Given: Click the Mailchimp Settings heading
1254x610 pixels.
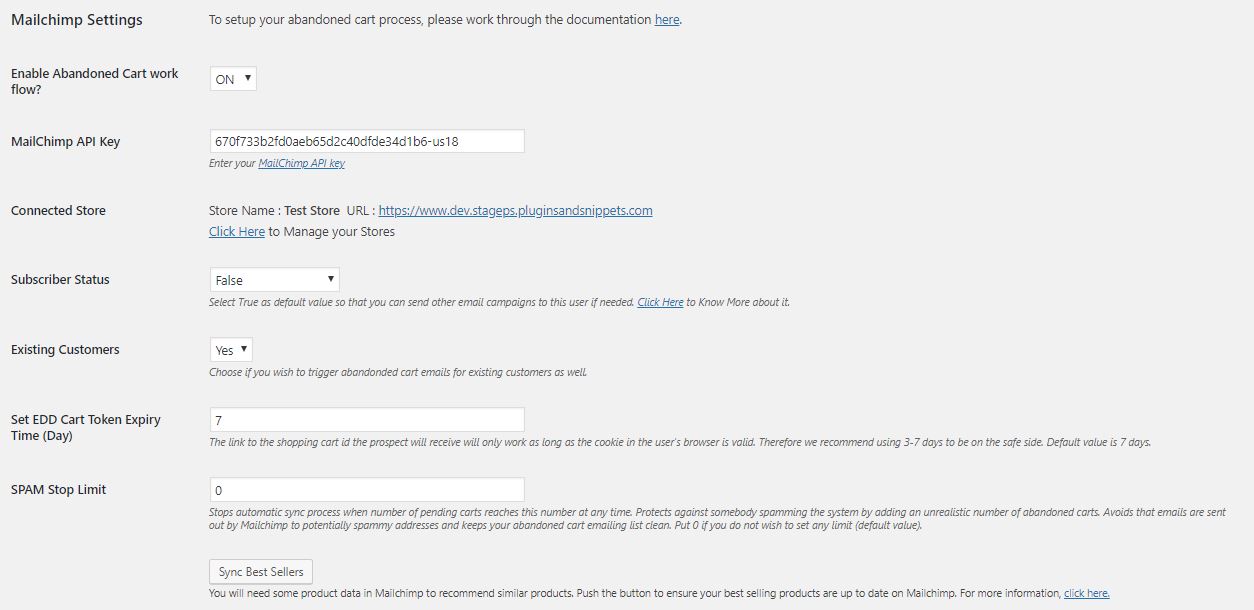Looking at the screenshot, I should [77, 20].
